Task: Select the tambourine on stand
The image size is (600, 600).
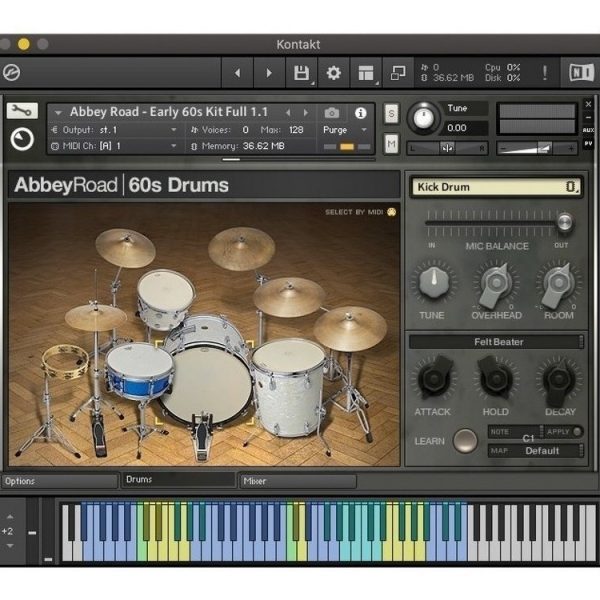Action: click(65, 362)
